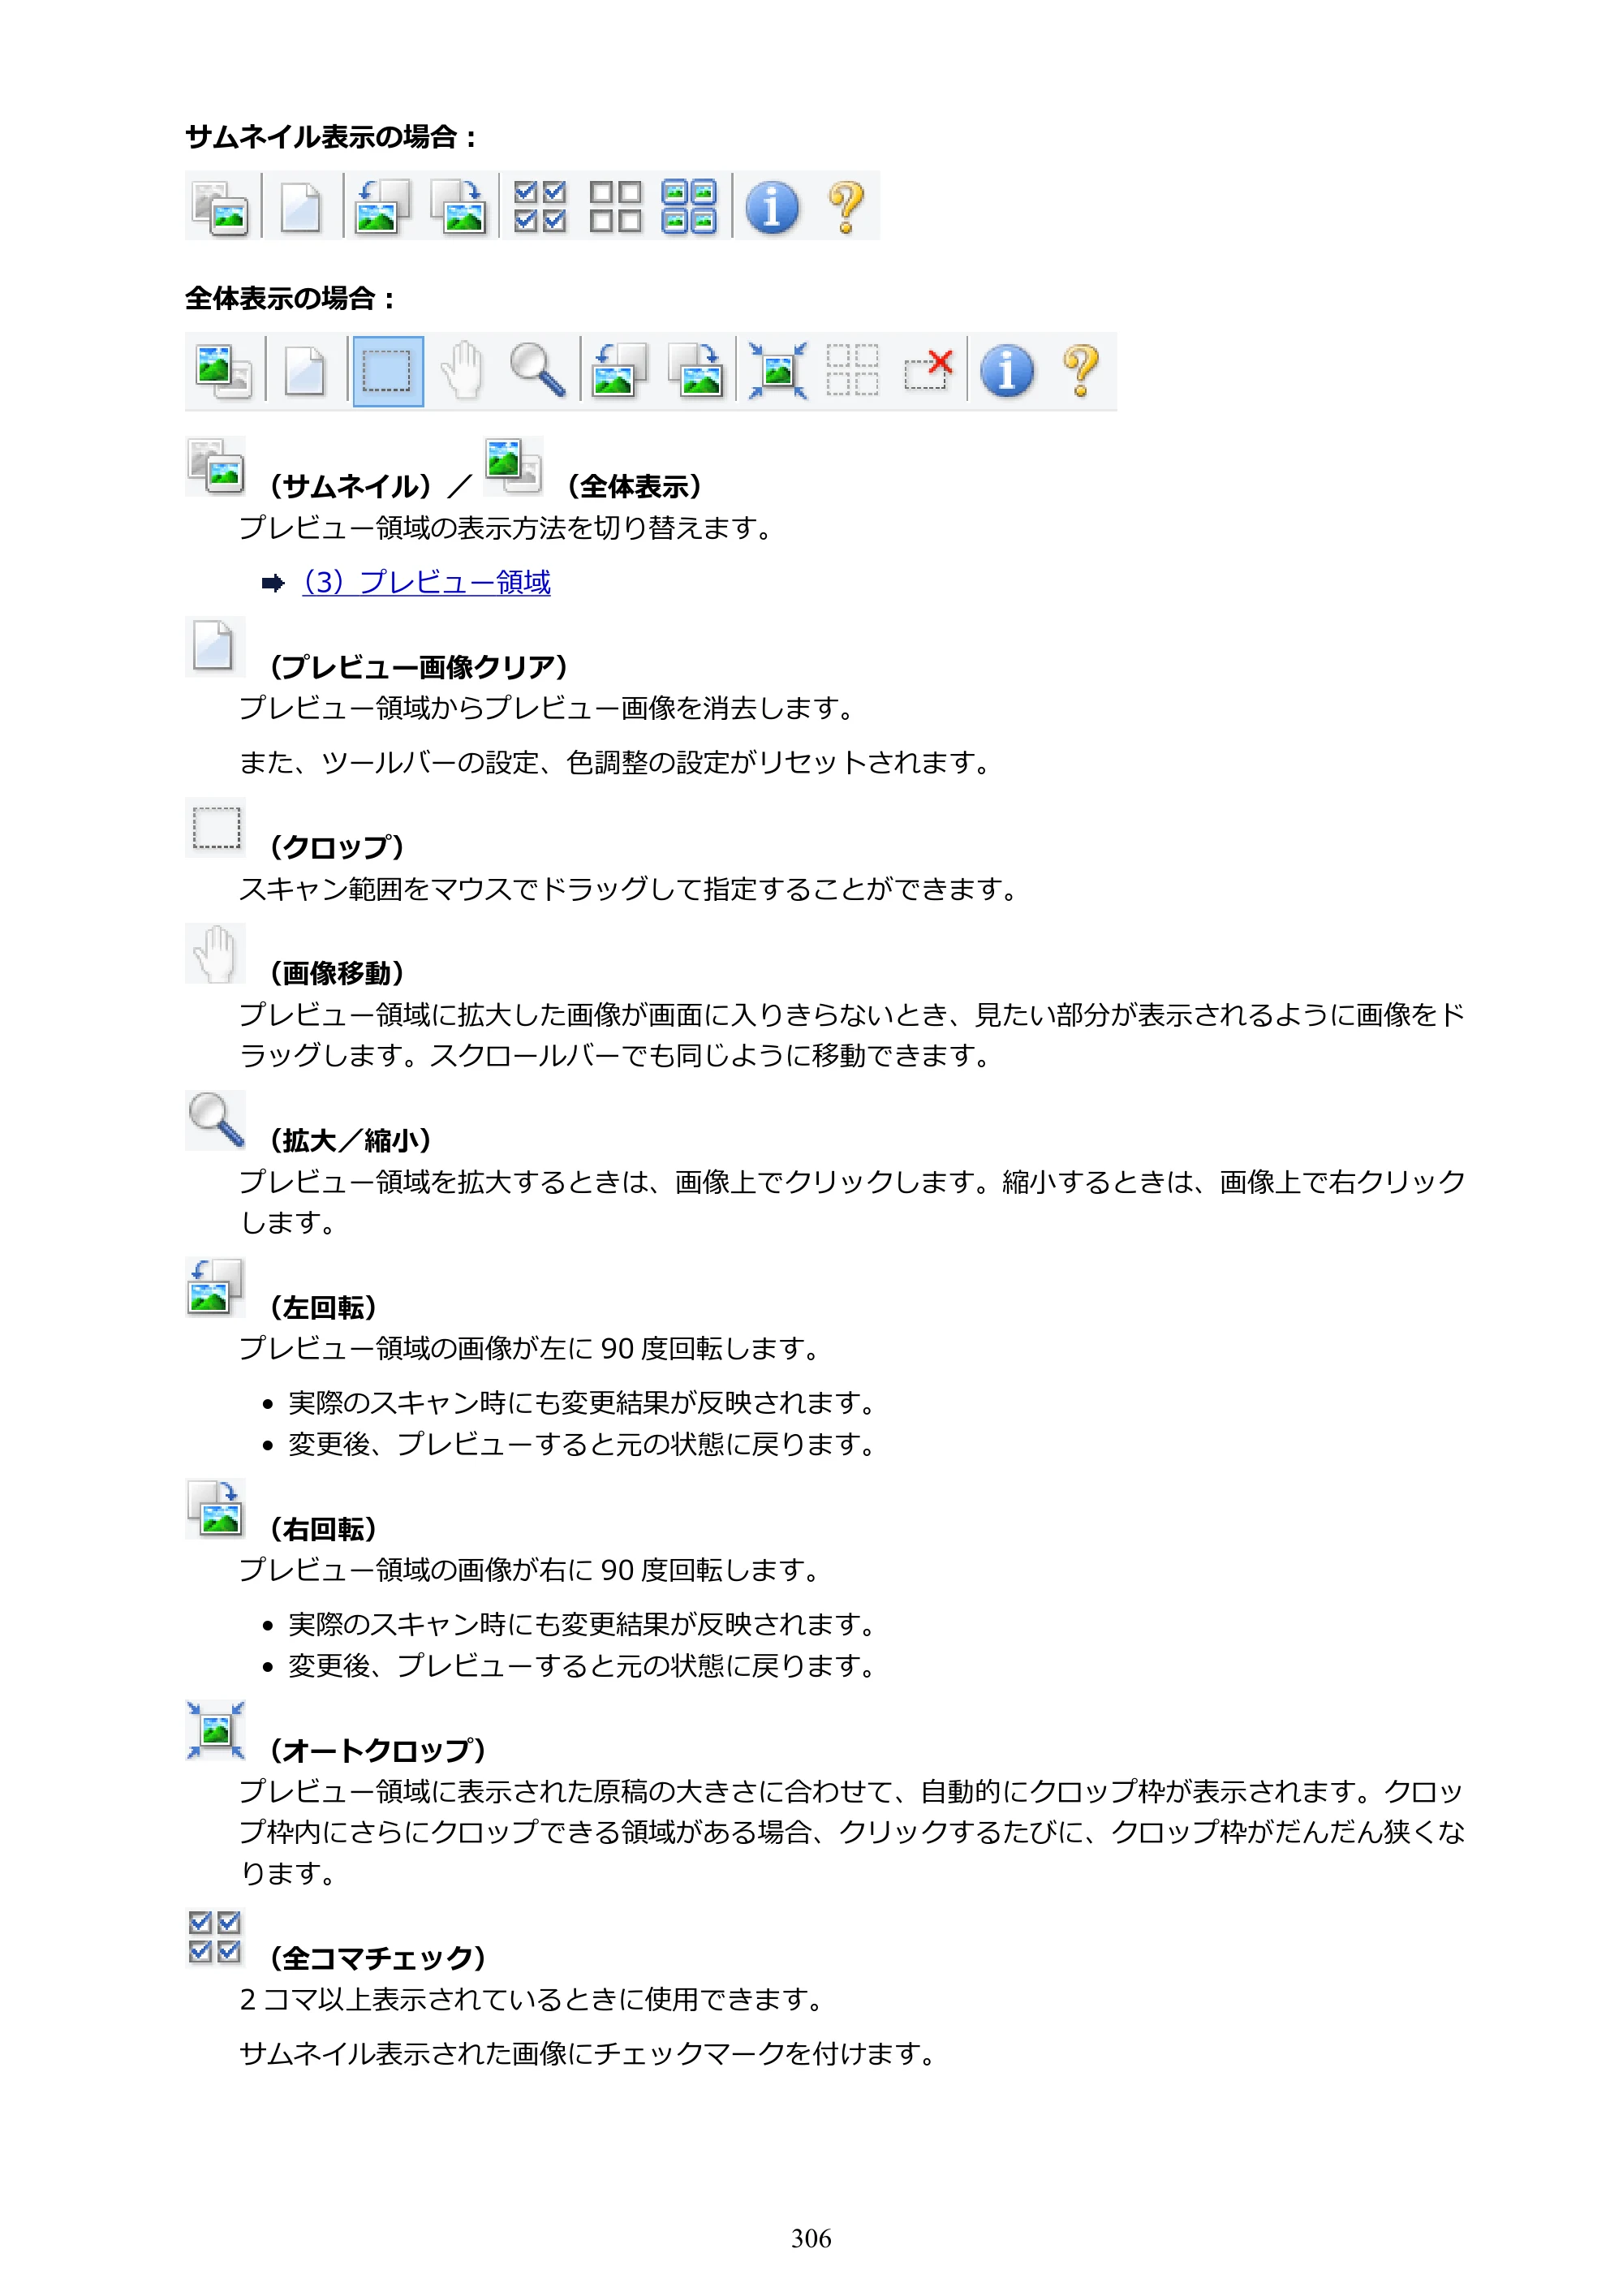Click the icon beside the (左回転) heading
The width and height of the screenshot is (1623, 2296).
216,1287
